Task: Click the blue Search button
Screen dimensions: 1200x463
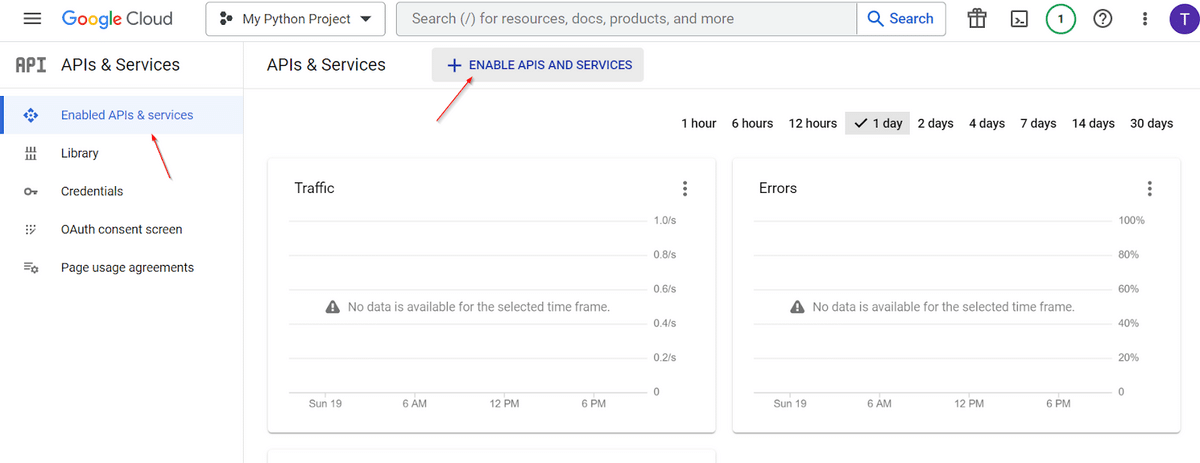Action: pos(901,19)
